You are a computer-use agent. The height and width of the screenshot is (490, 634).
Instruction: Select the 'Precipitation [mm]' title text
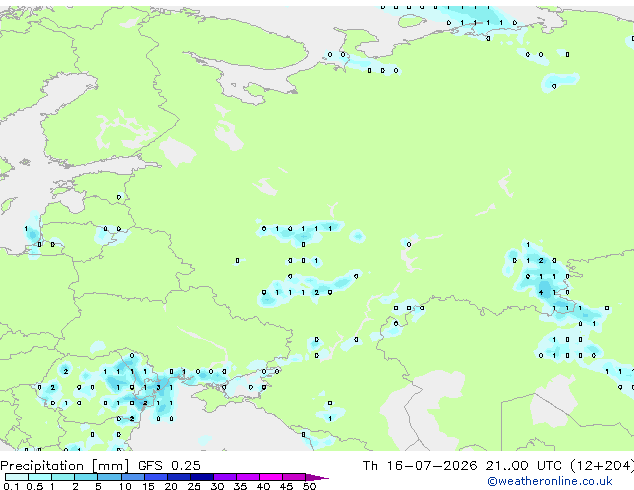(x=65, y=466)
